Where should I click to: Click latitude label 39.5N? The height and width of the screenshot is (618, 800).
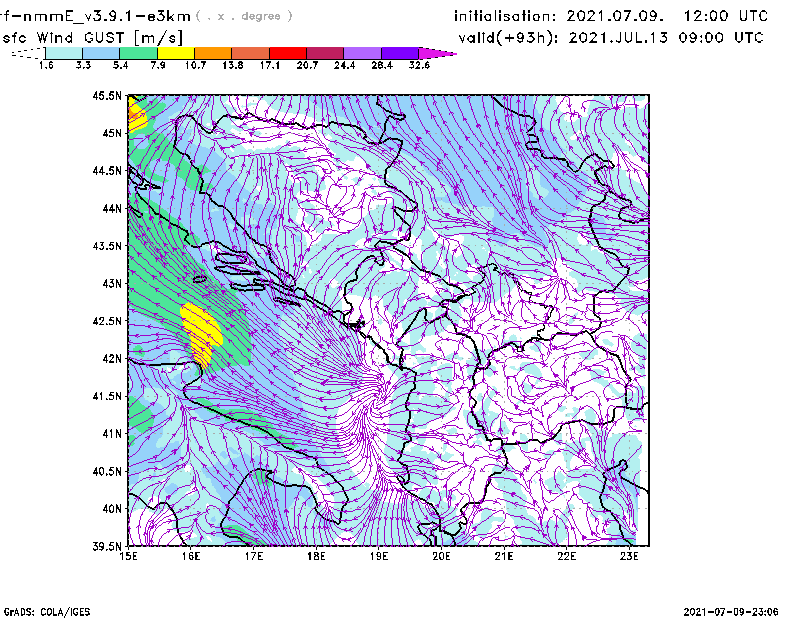pyautogui.click(x=107, y=546)
